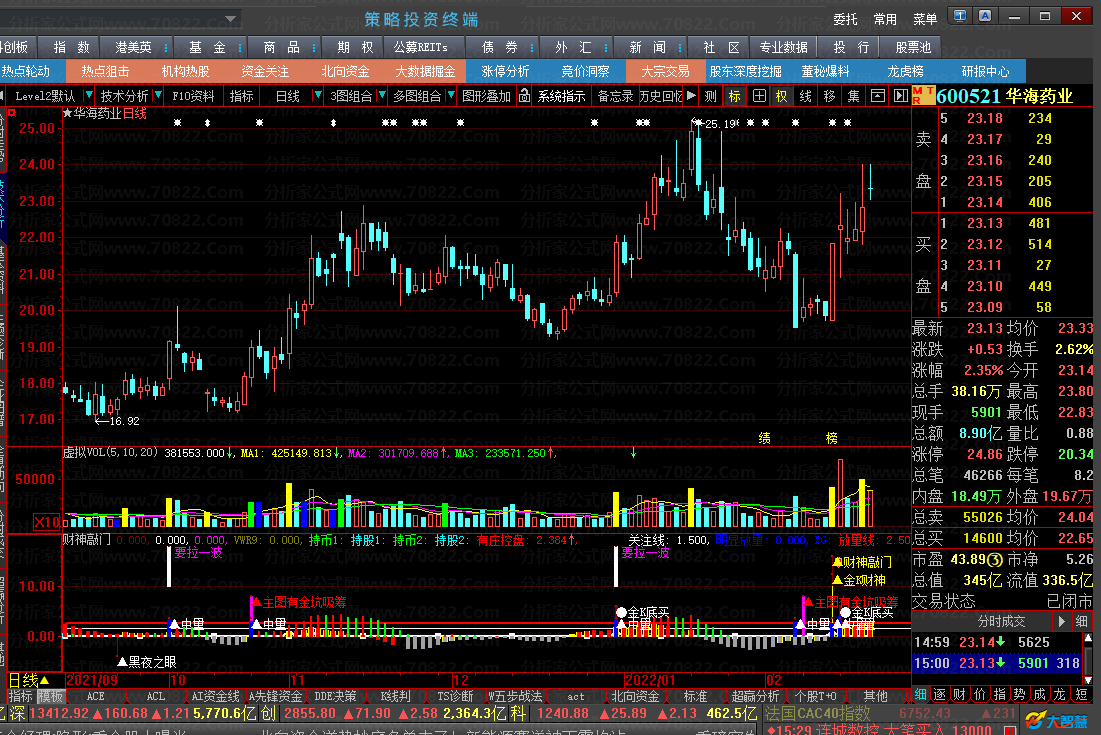
Task: Select the 涨停分析 sub-tab
Action: click(506, 71)
